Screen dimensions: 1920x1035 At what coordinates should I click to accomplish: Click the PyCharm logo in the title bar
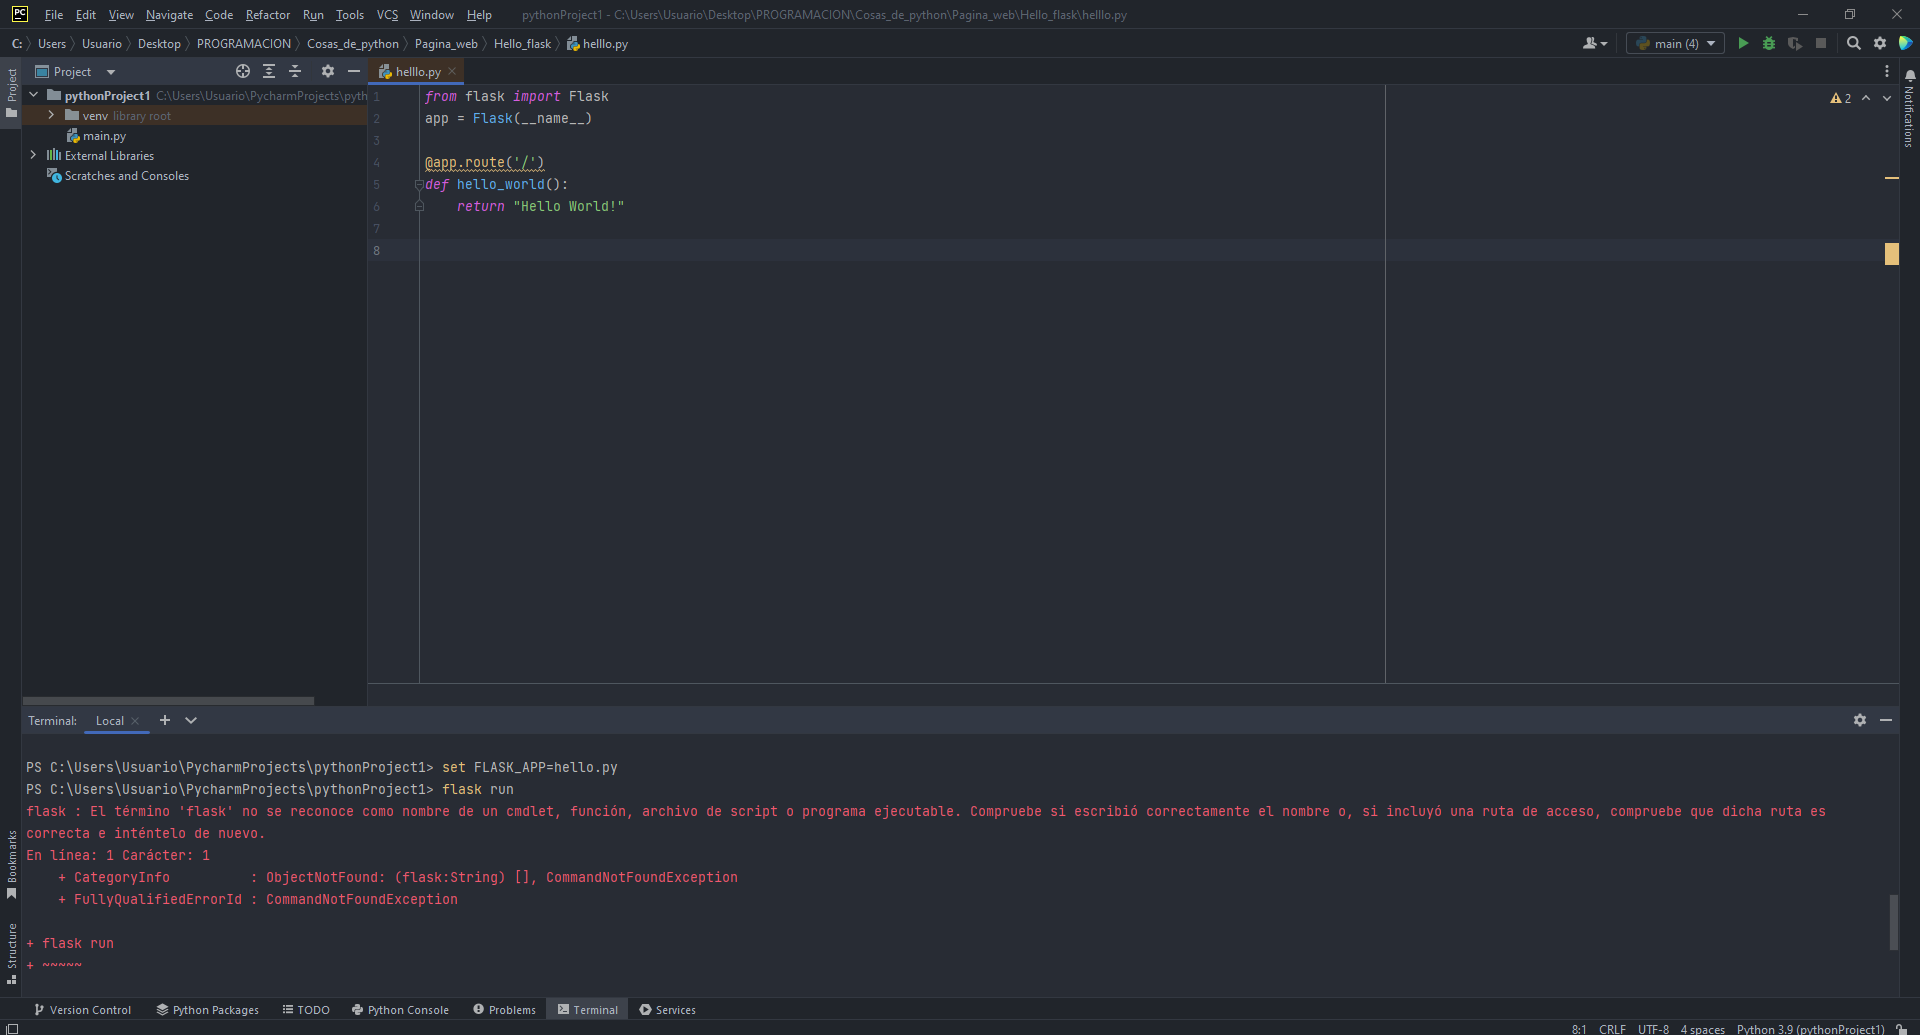pos(20,14)
